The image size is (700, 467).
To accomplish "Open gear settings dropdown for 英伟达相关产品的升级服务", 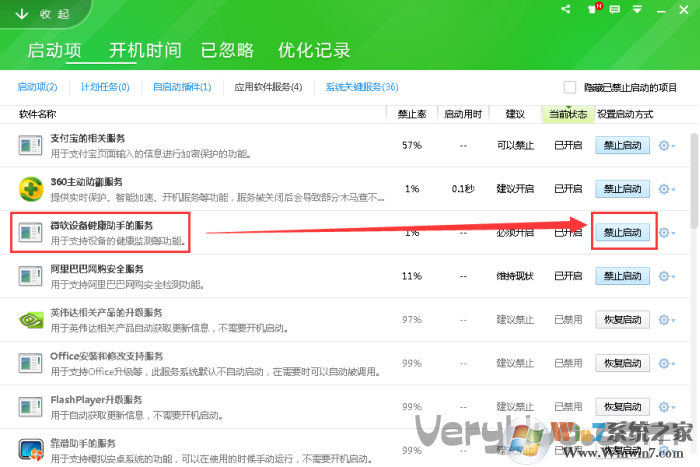I will pos(667,320).
